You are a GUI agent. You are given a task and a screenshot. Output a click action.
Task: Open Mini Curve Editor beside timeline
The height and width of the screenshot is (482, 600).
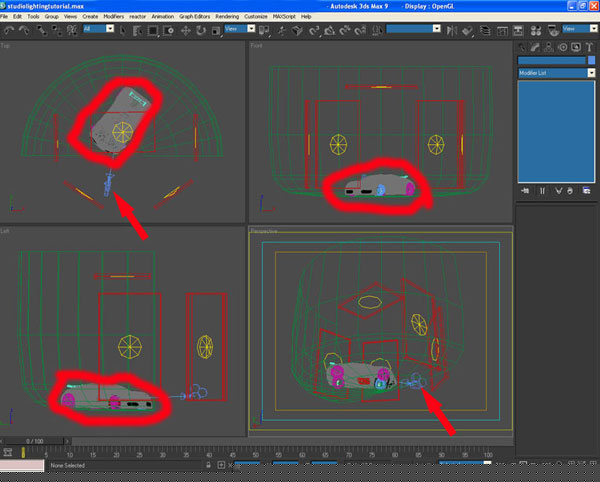point(8,453)
